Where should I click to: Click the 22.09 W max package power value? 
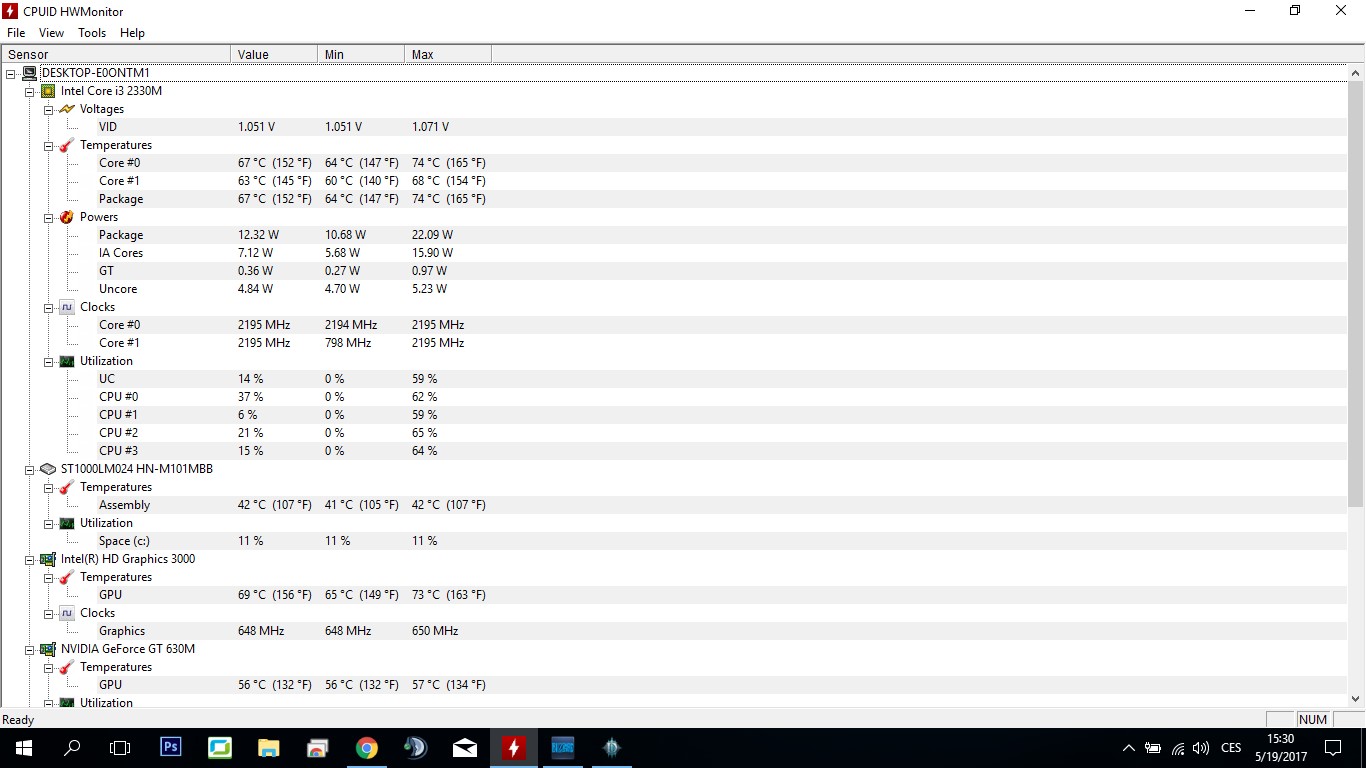tap(432, 235)
